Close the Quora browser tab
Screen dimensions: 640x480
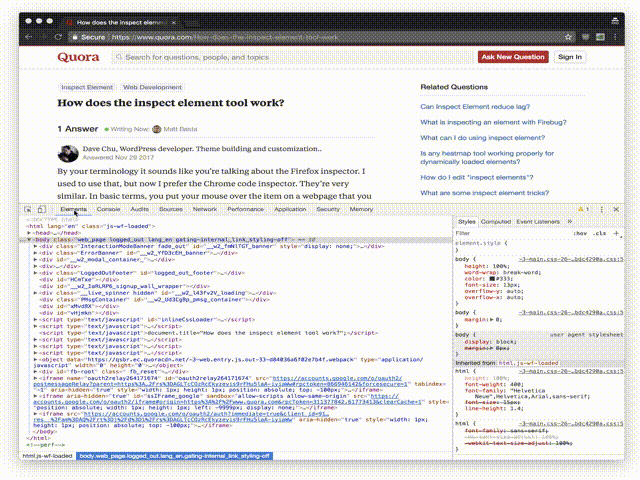174,22
